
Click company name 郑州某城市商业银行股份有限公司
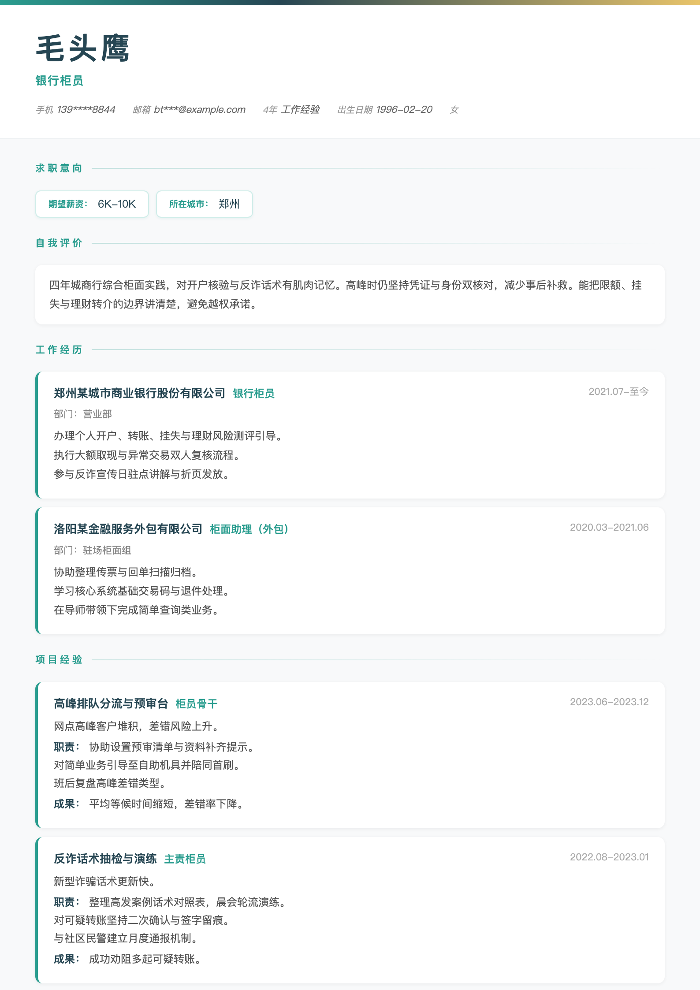click(x=139, y=393)
